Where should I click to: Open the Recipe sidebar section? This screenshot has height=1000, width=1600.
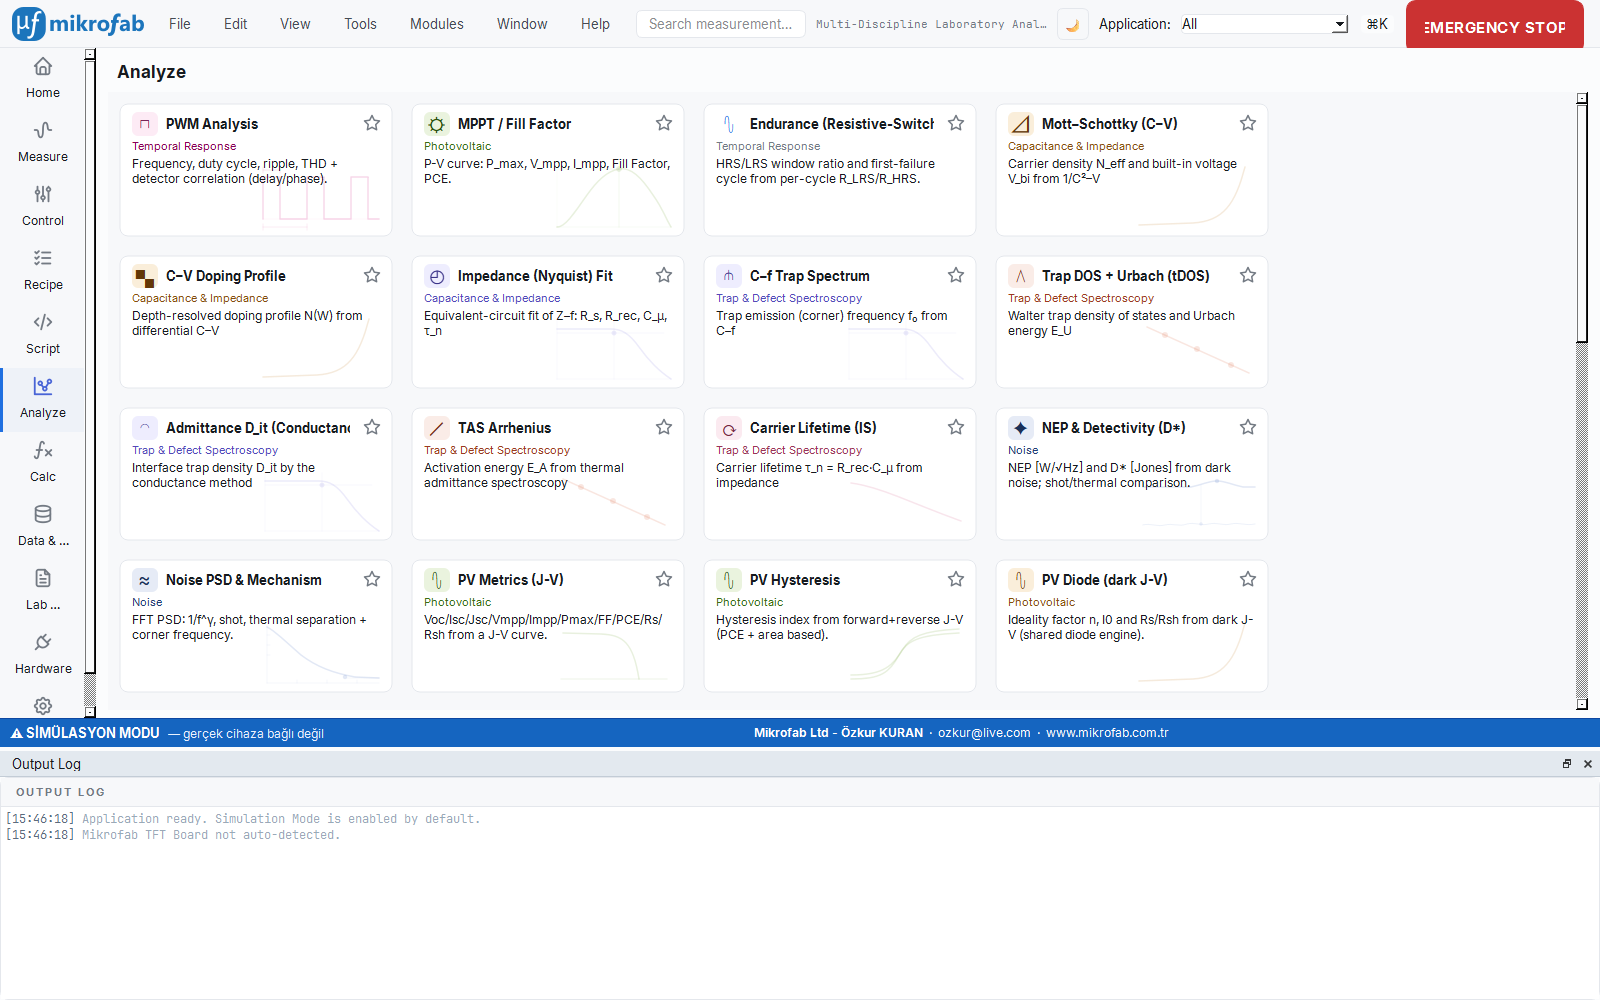point(43,270)
